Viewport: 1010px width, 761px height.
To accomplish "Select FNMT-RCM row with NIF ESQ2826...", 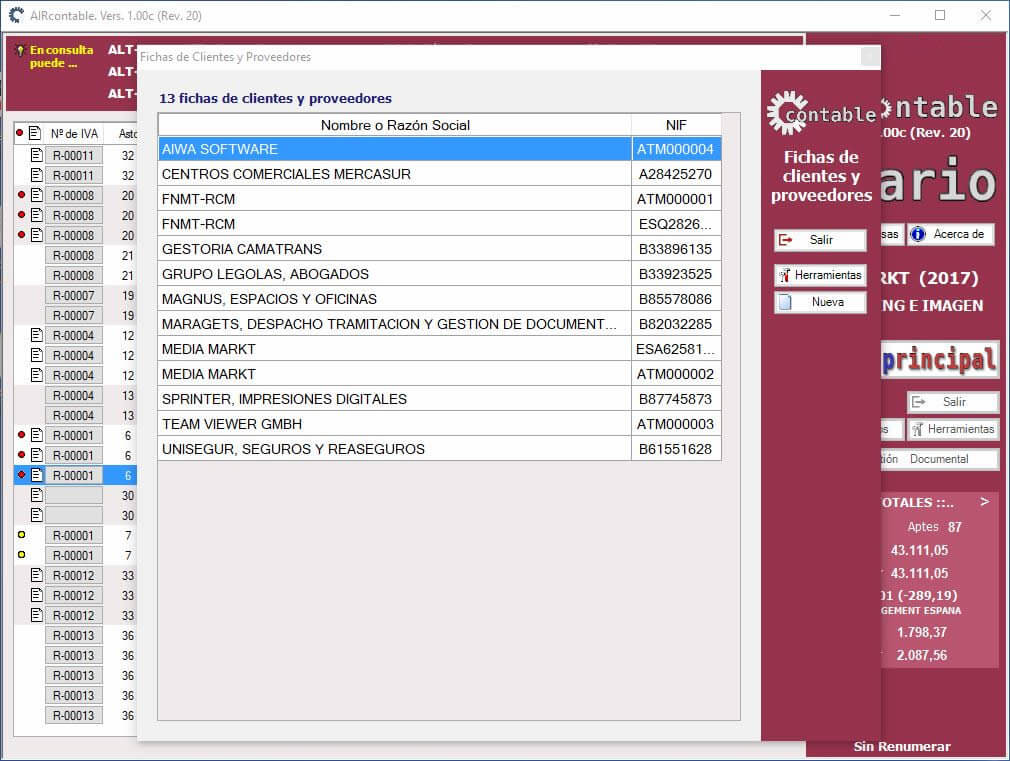I will tap(439, 224).
